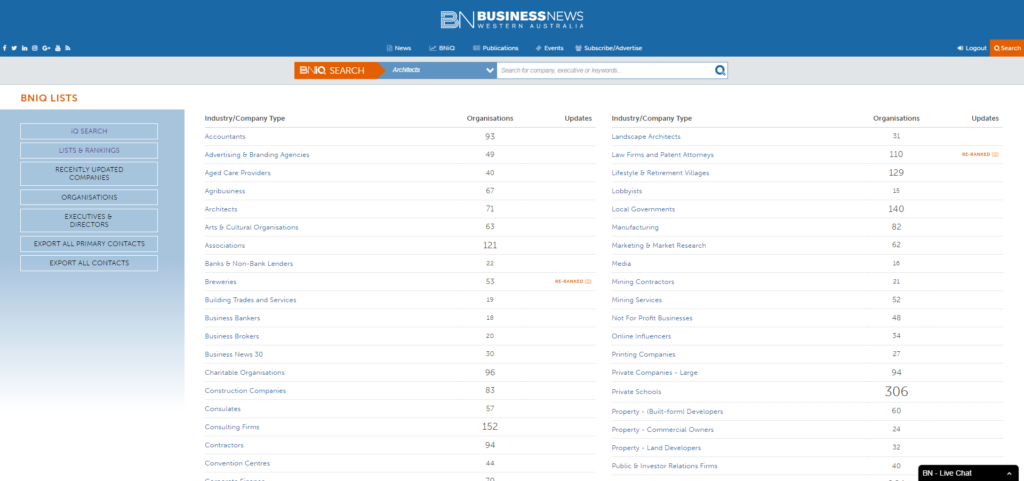Open the Twitter social icon
The height and width of the screenshot is (481, 1024).
(x=14, y=48)
